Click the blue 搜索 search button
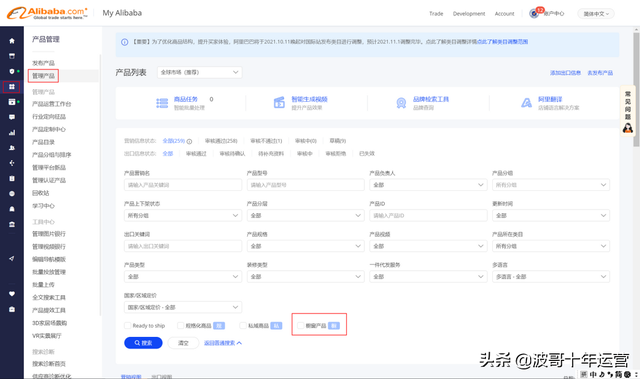640x379 pixels. point(143,343)
